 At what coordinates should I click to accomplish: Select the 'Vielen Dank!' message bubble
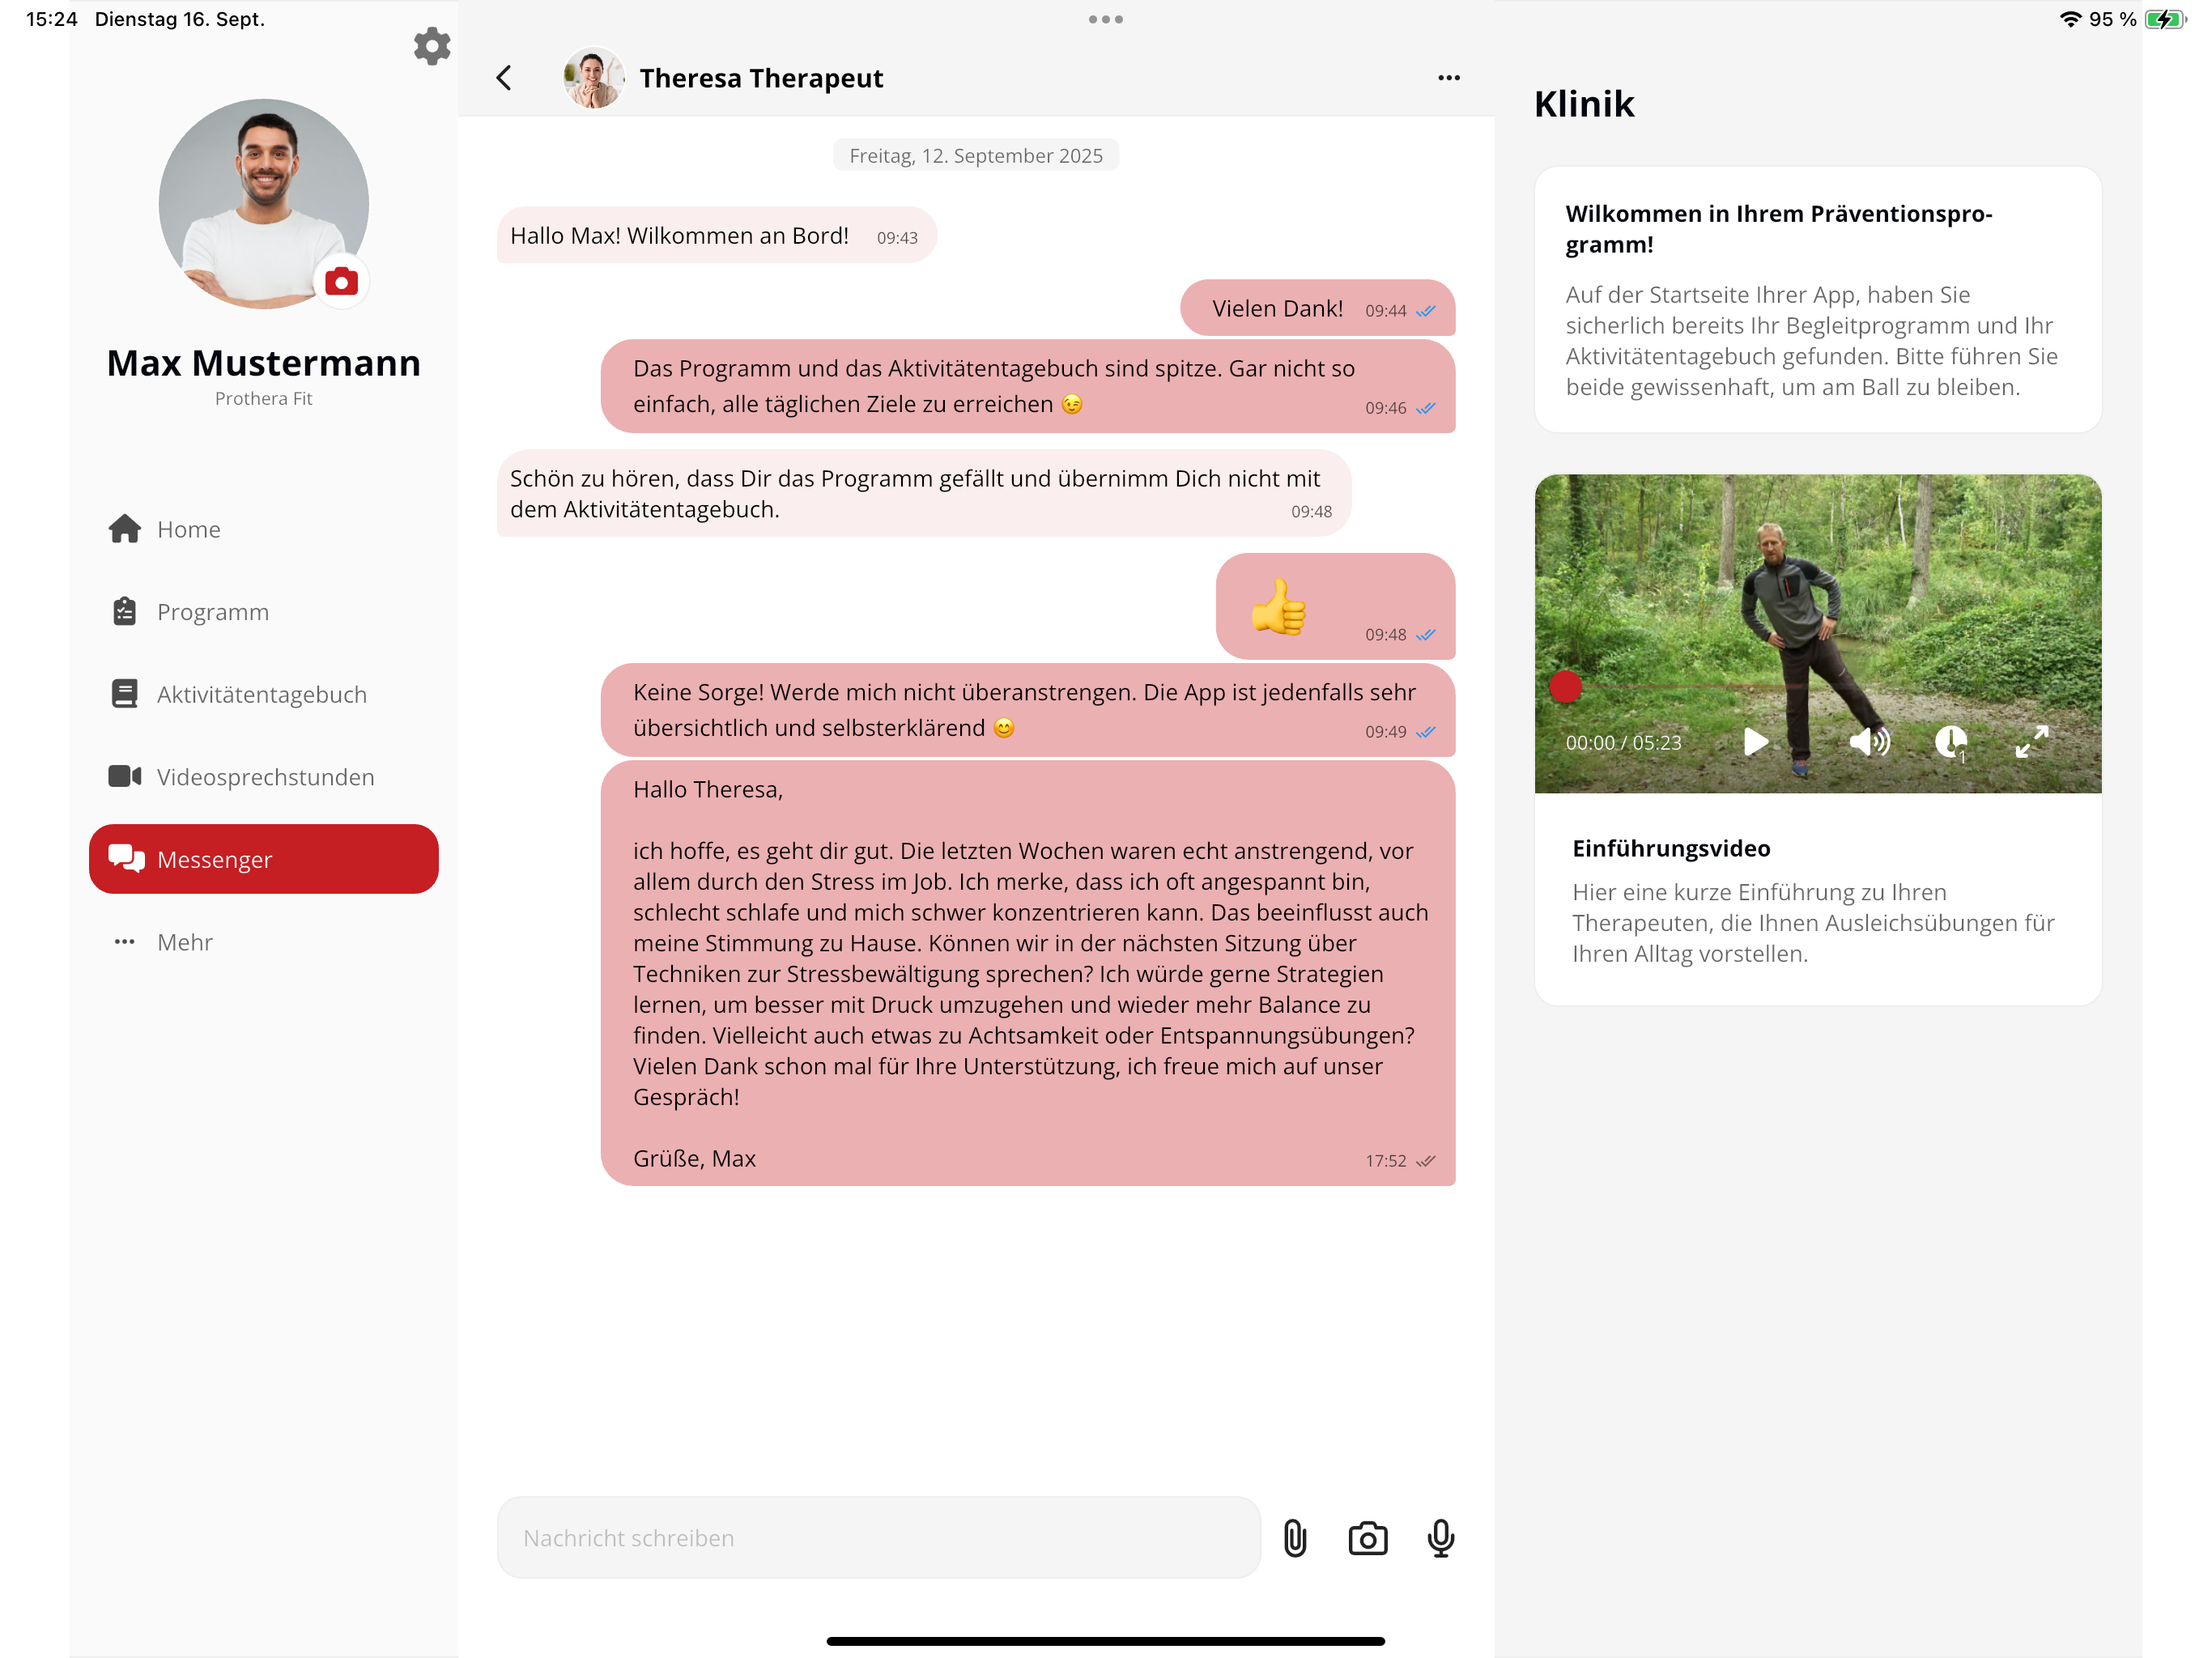(1318, 308)
